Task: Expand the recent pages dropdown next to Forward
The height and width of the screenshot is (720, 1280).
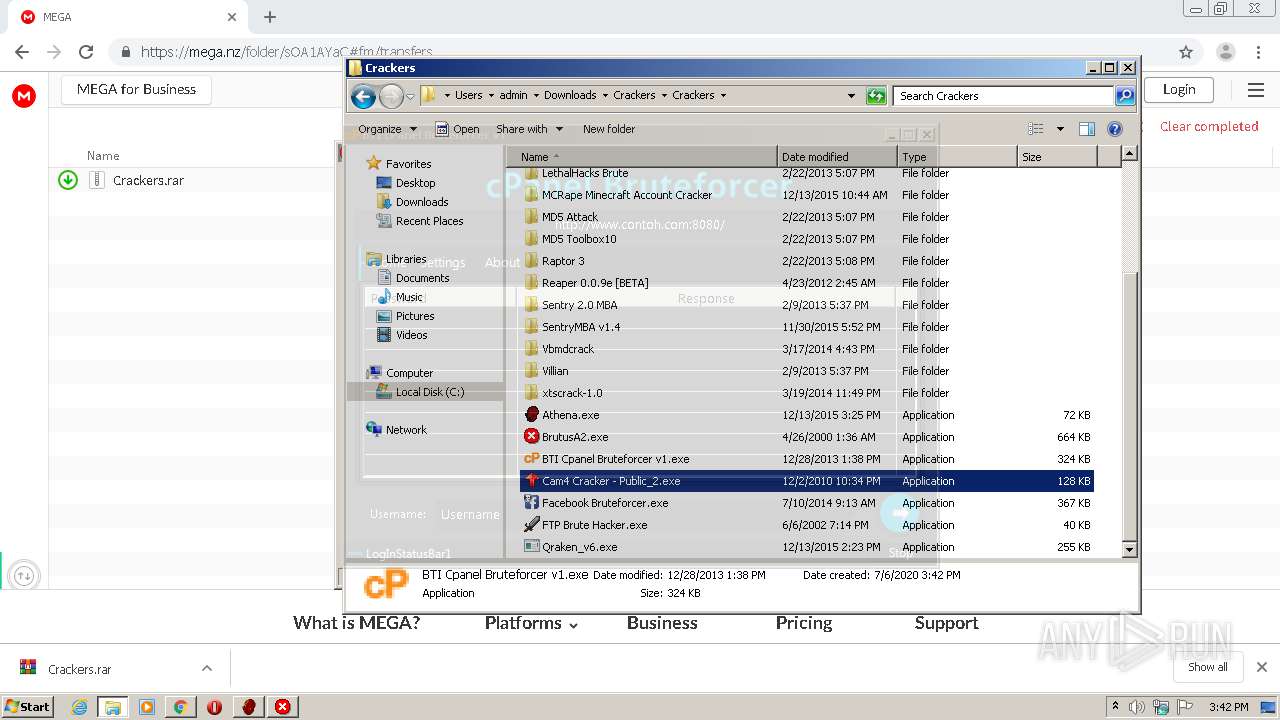Action: [410, 97]
